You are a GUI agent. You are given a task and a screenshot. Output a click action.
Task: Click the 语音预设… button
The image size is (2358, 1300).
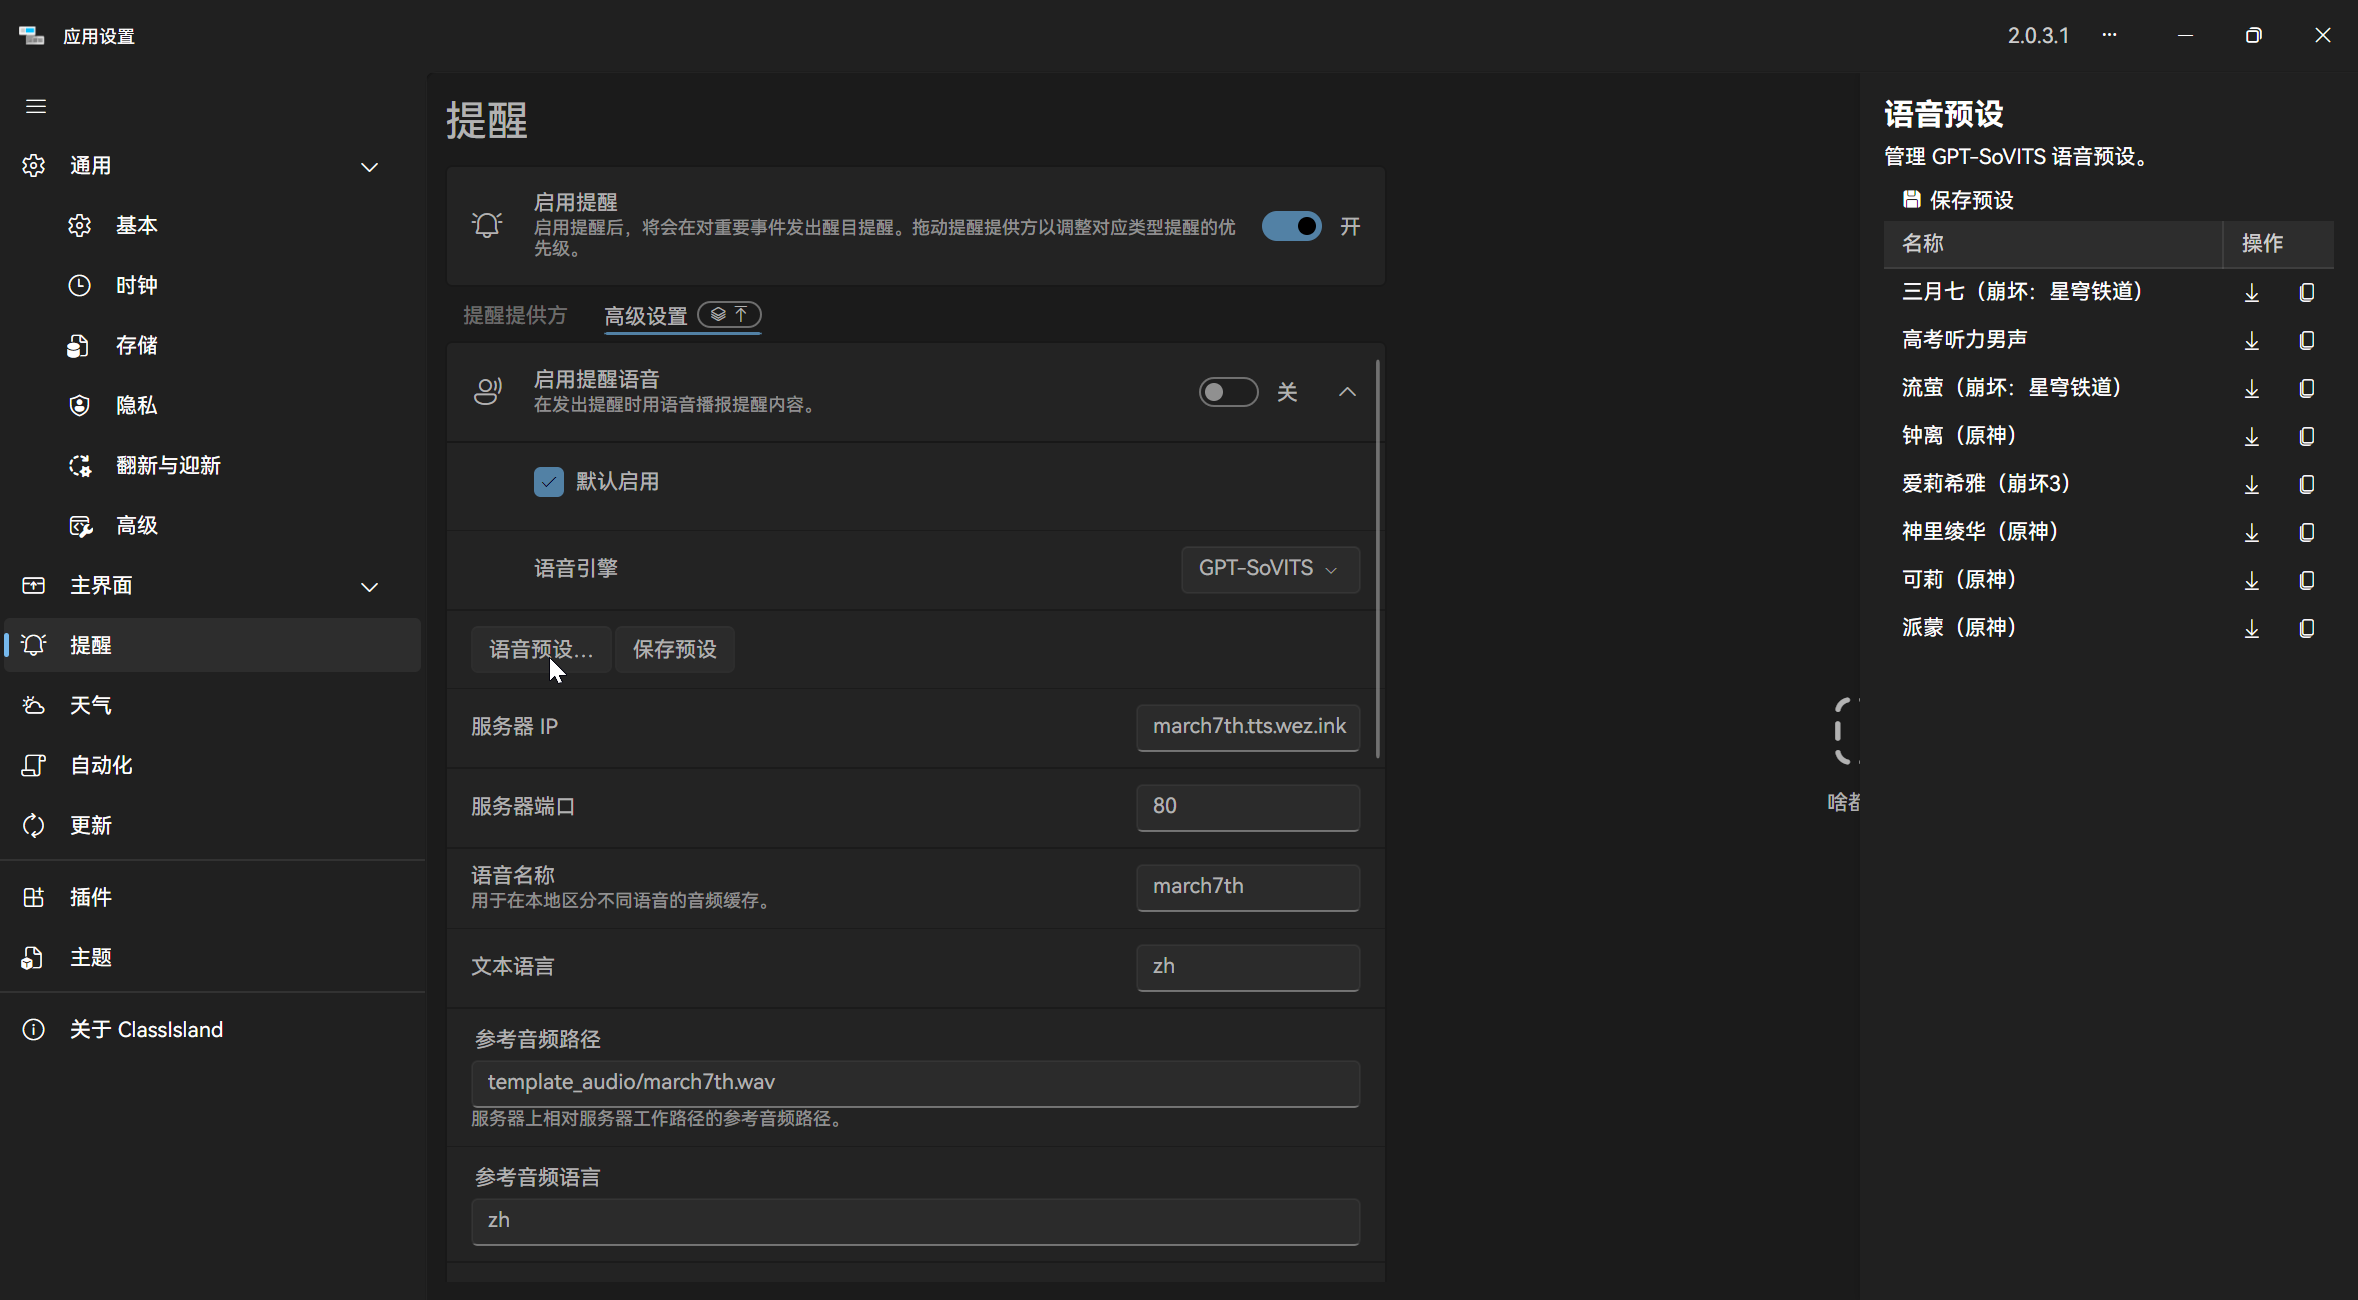540,649
